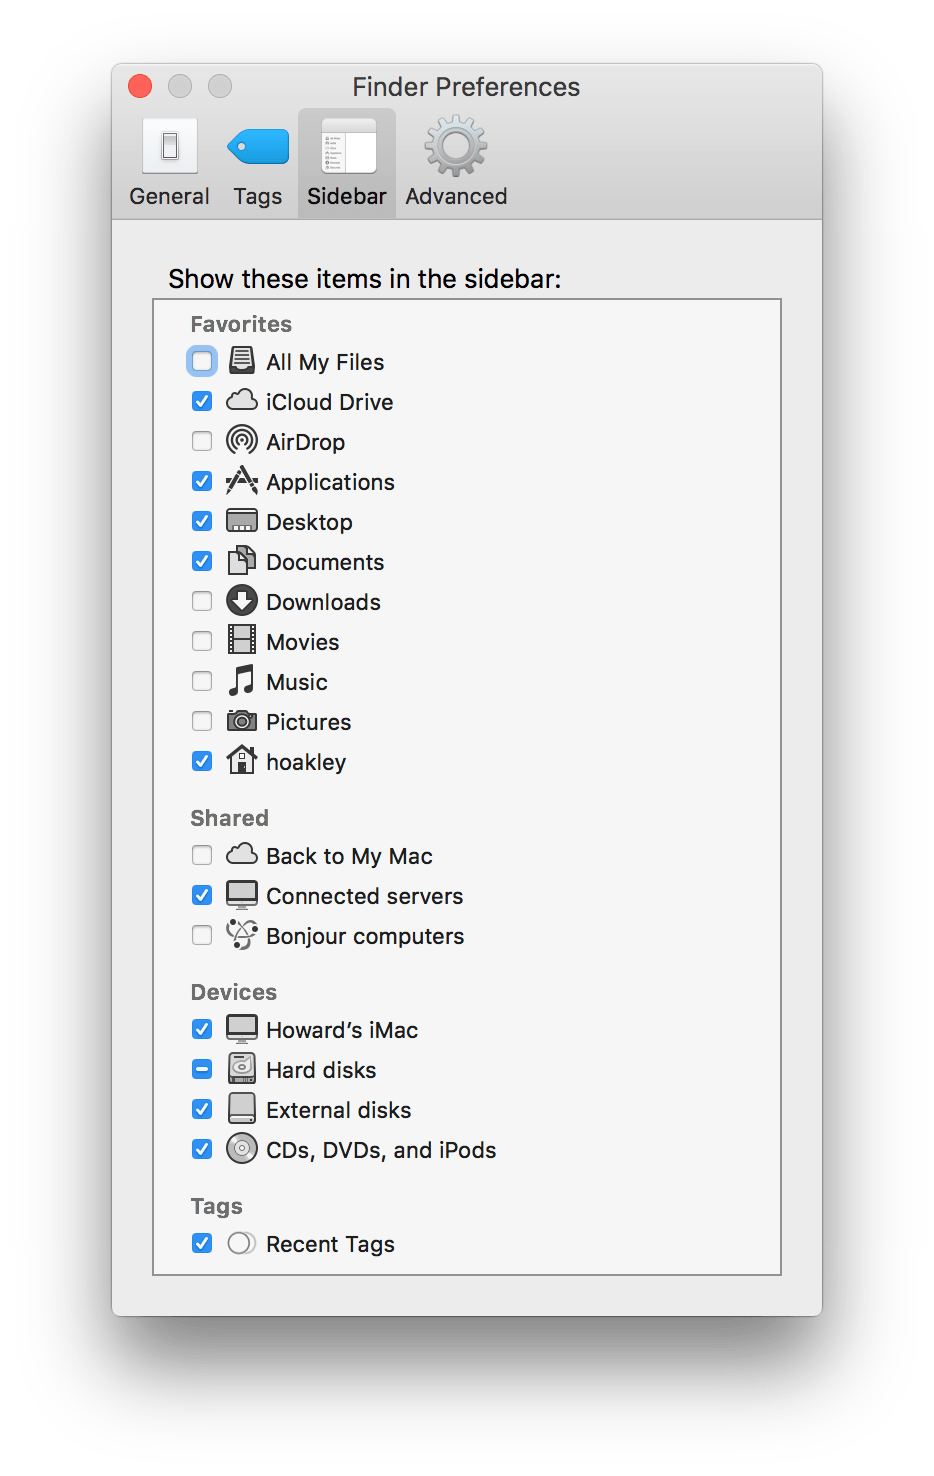Uncheck the Recent Tags checkbox
The height and width of the screenshot is (1476, 934).
(x=202, y=1243)
